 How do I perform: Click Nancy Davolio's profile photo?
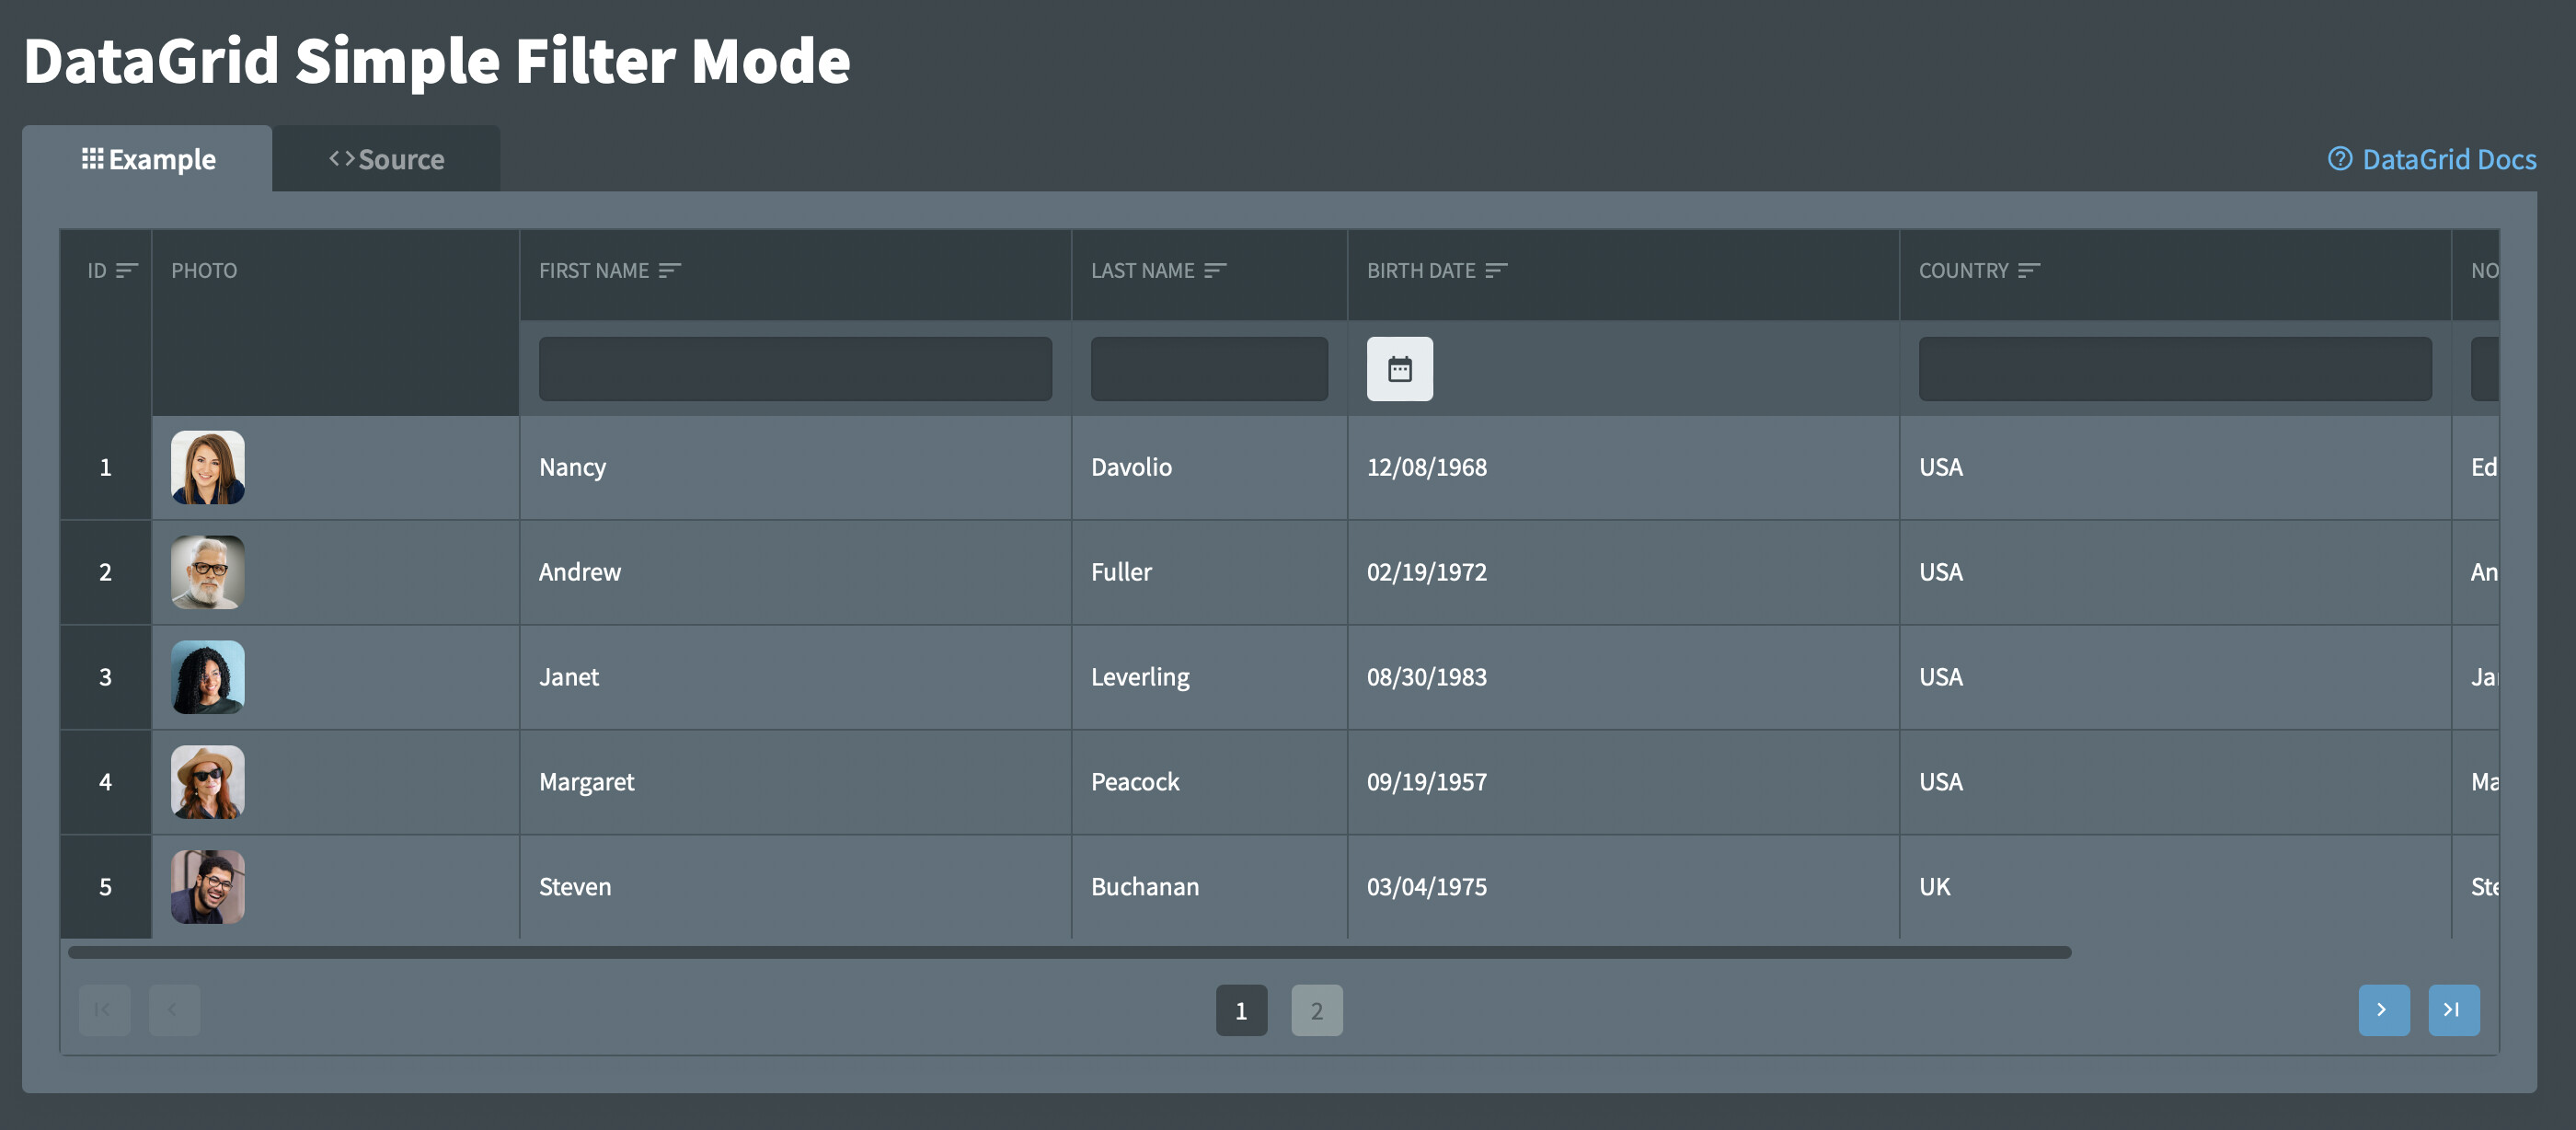coord(207,467)
